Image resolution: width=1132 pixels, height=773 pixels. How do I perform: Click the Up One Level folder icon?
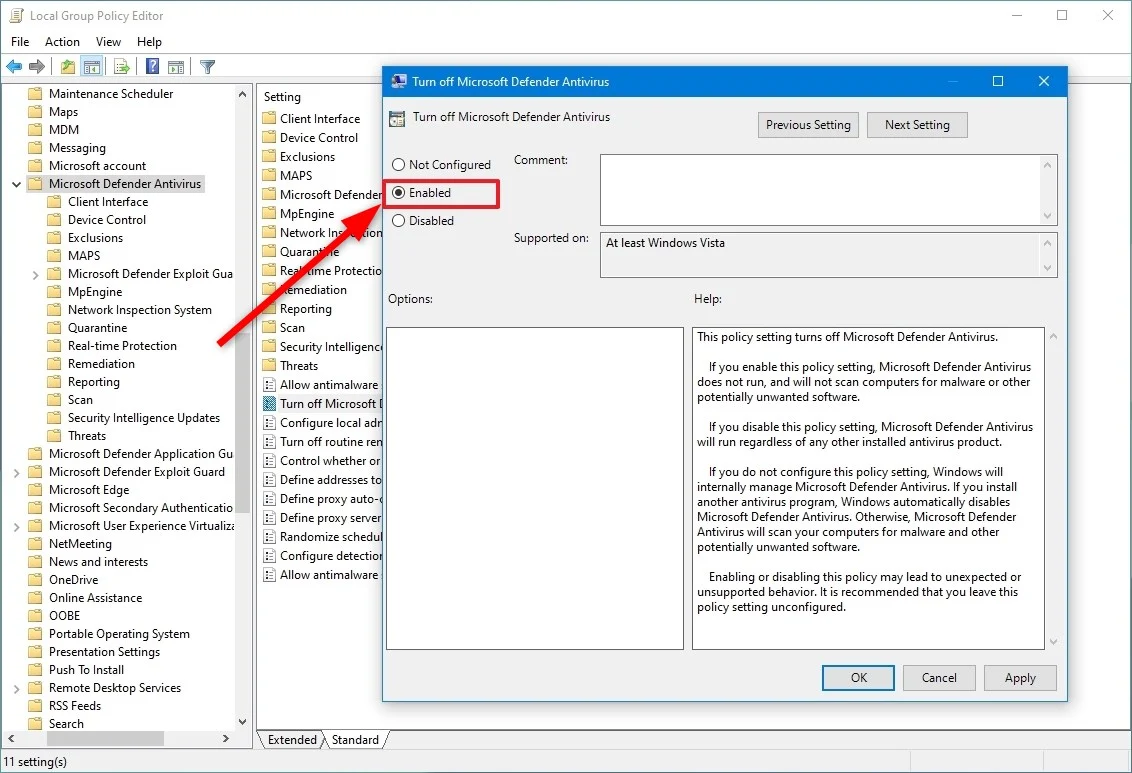point(67,67)
